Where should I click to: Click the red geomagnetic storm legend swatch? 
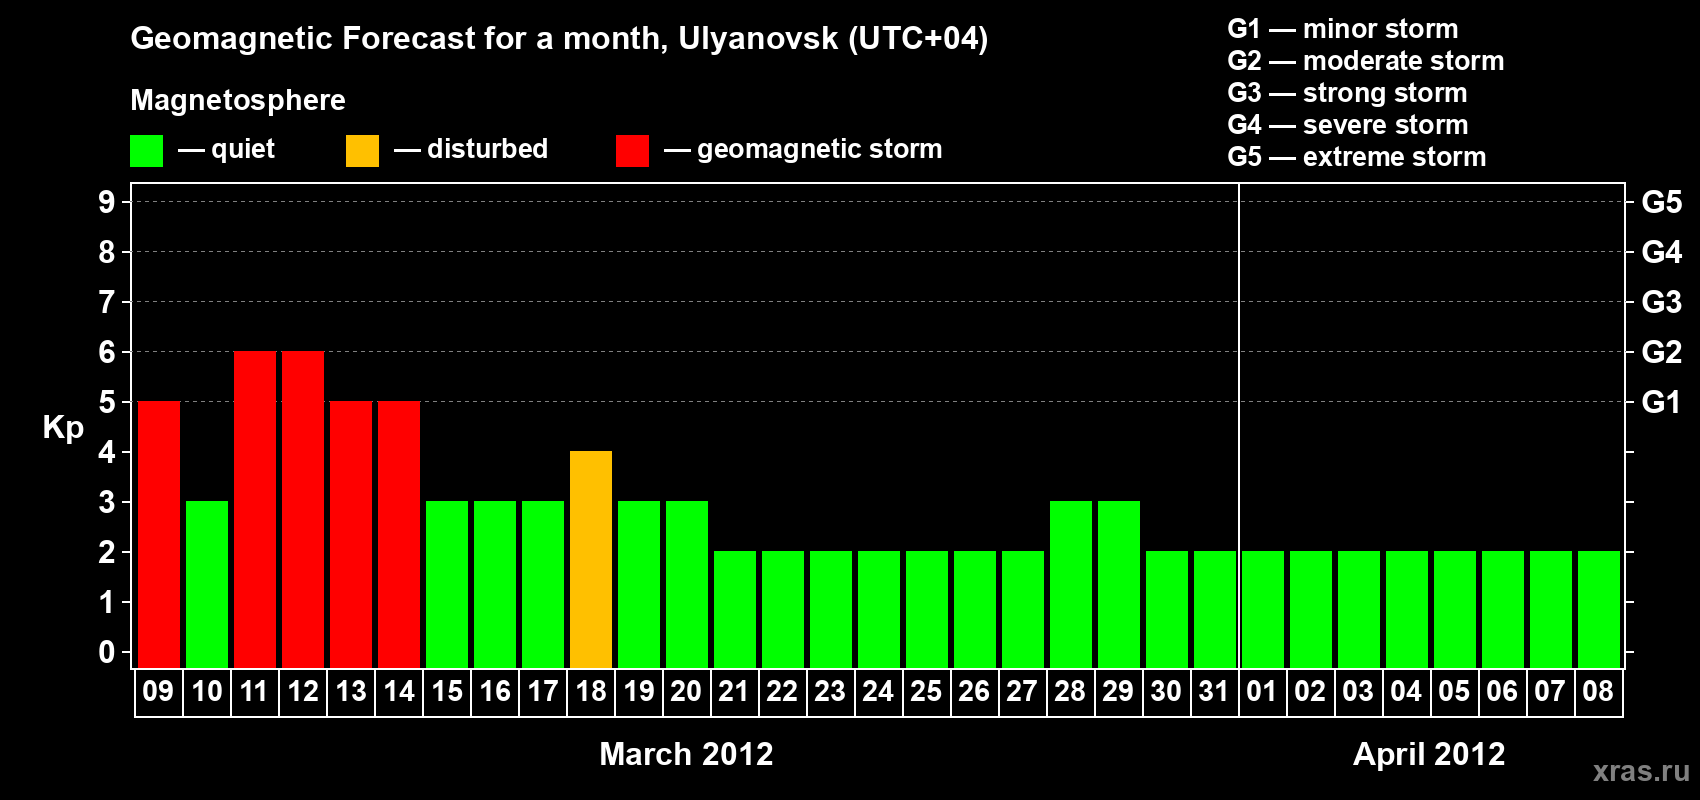632,151
